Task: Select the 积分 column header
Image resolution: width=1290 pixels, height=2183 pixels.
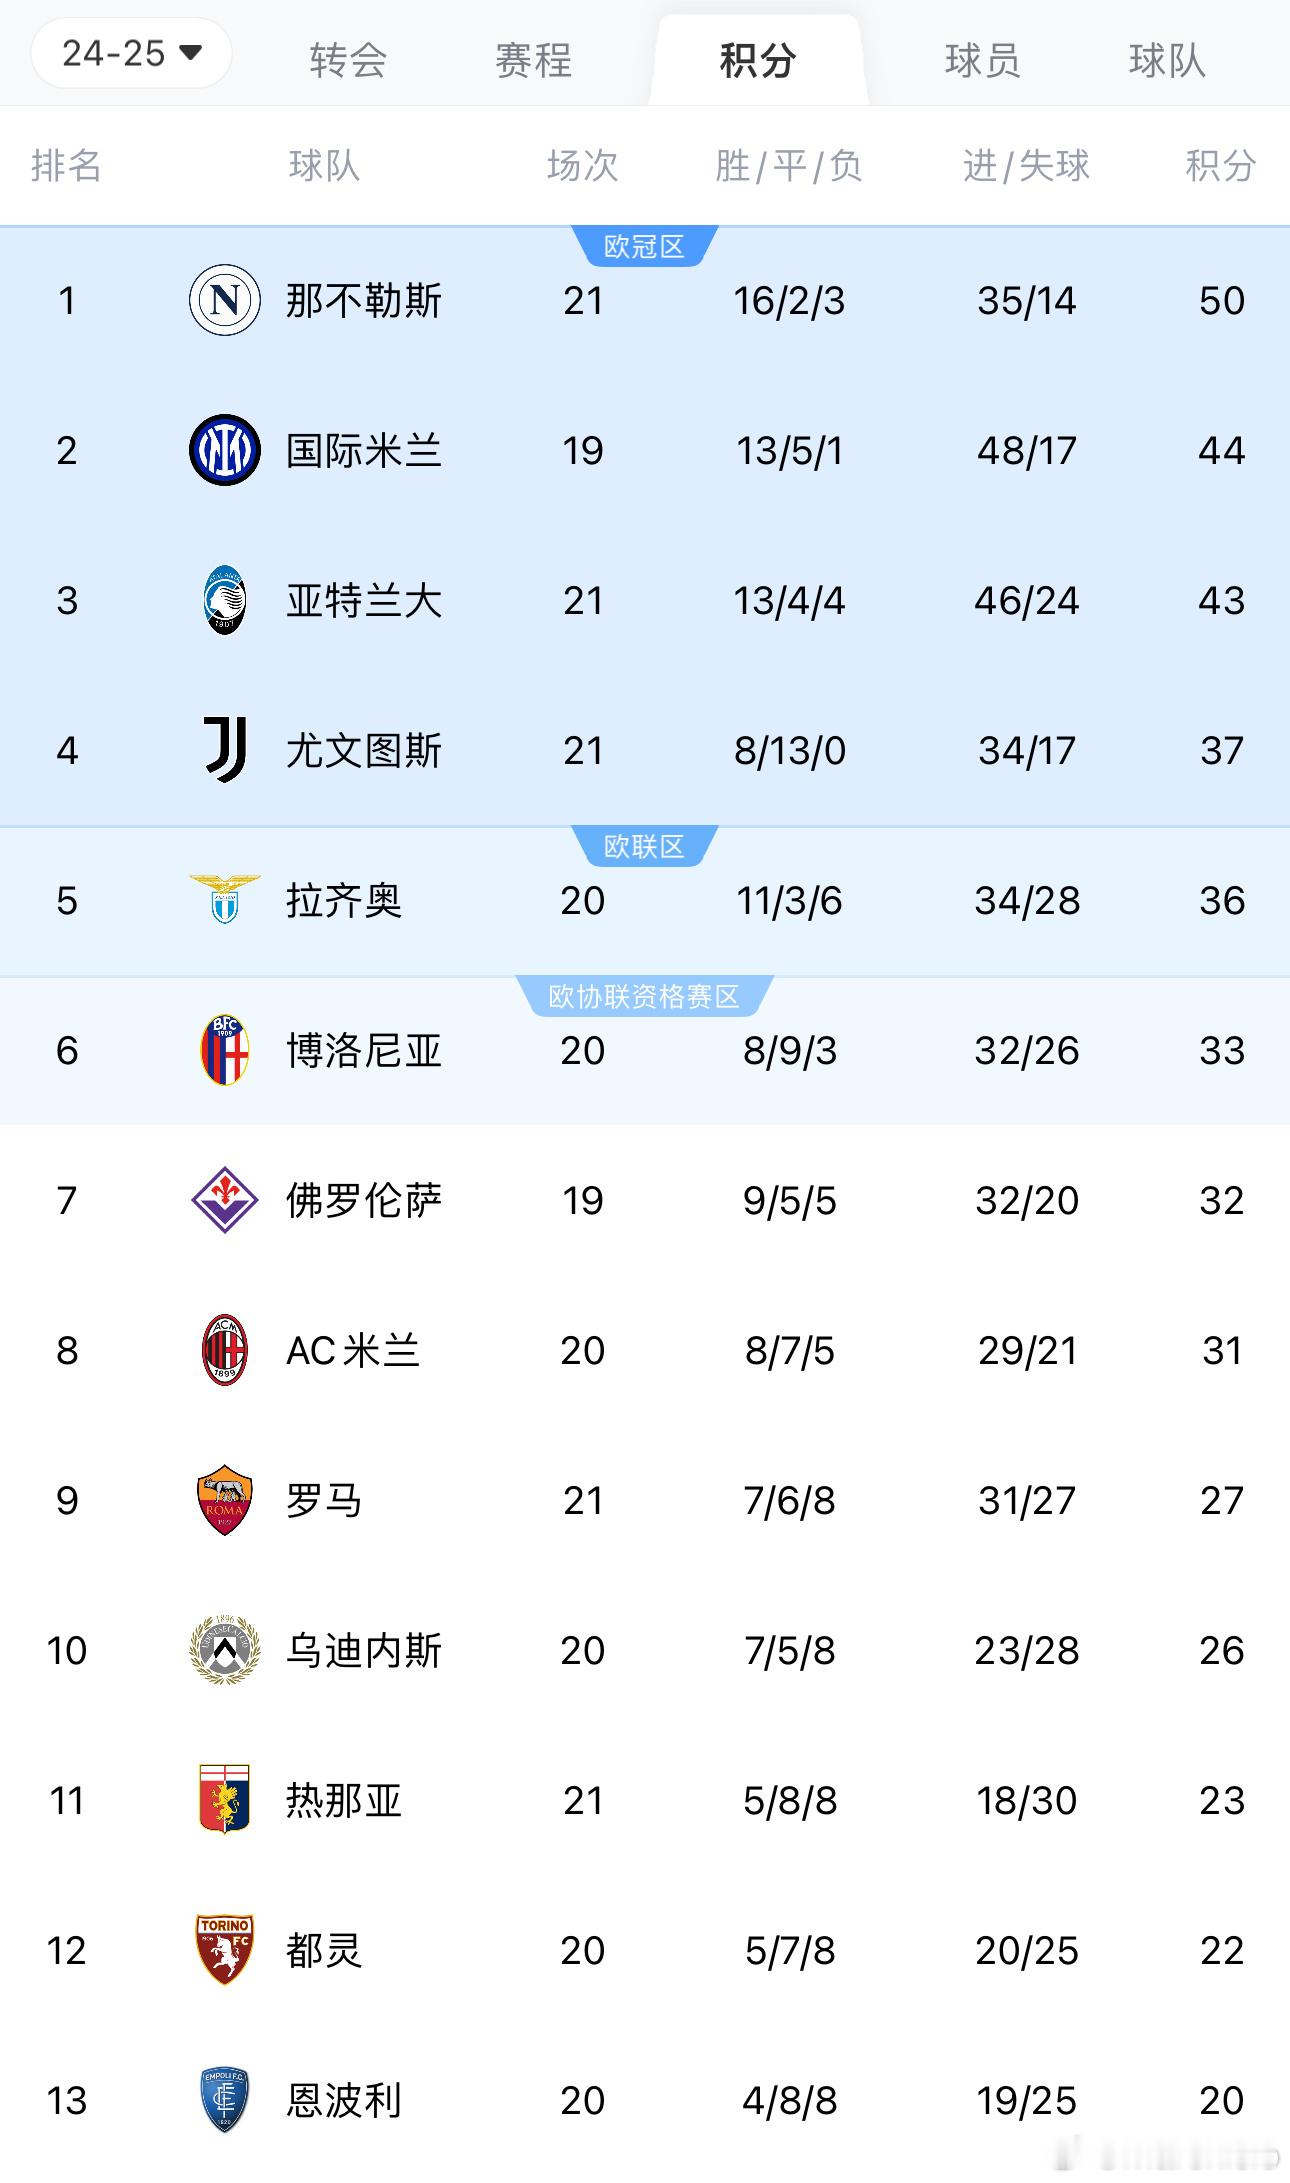Action: pyautogui.click(x=1221, y=165)
